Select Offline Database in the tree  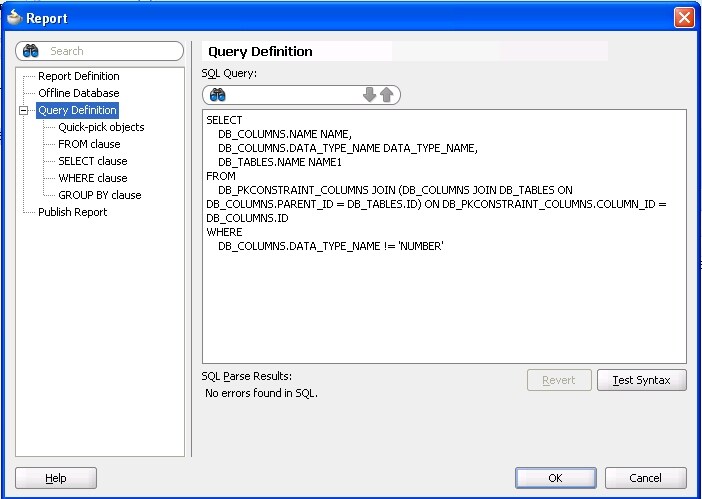[79, 93]
